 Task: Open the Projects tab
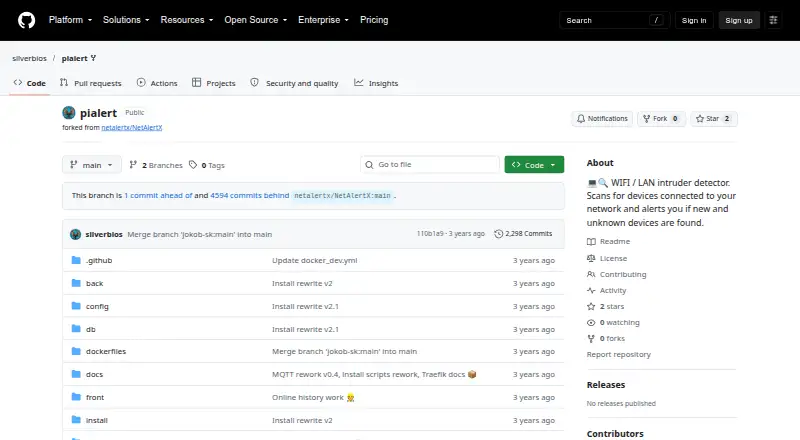[x=214, y=83]
